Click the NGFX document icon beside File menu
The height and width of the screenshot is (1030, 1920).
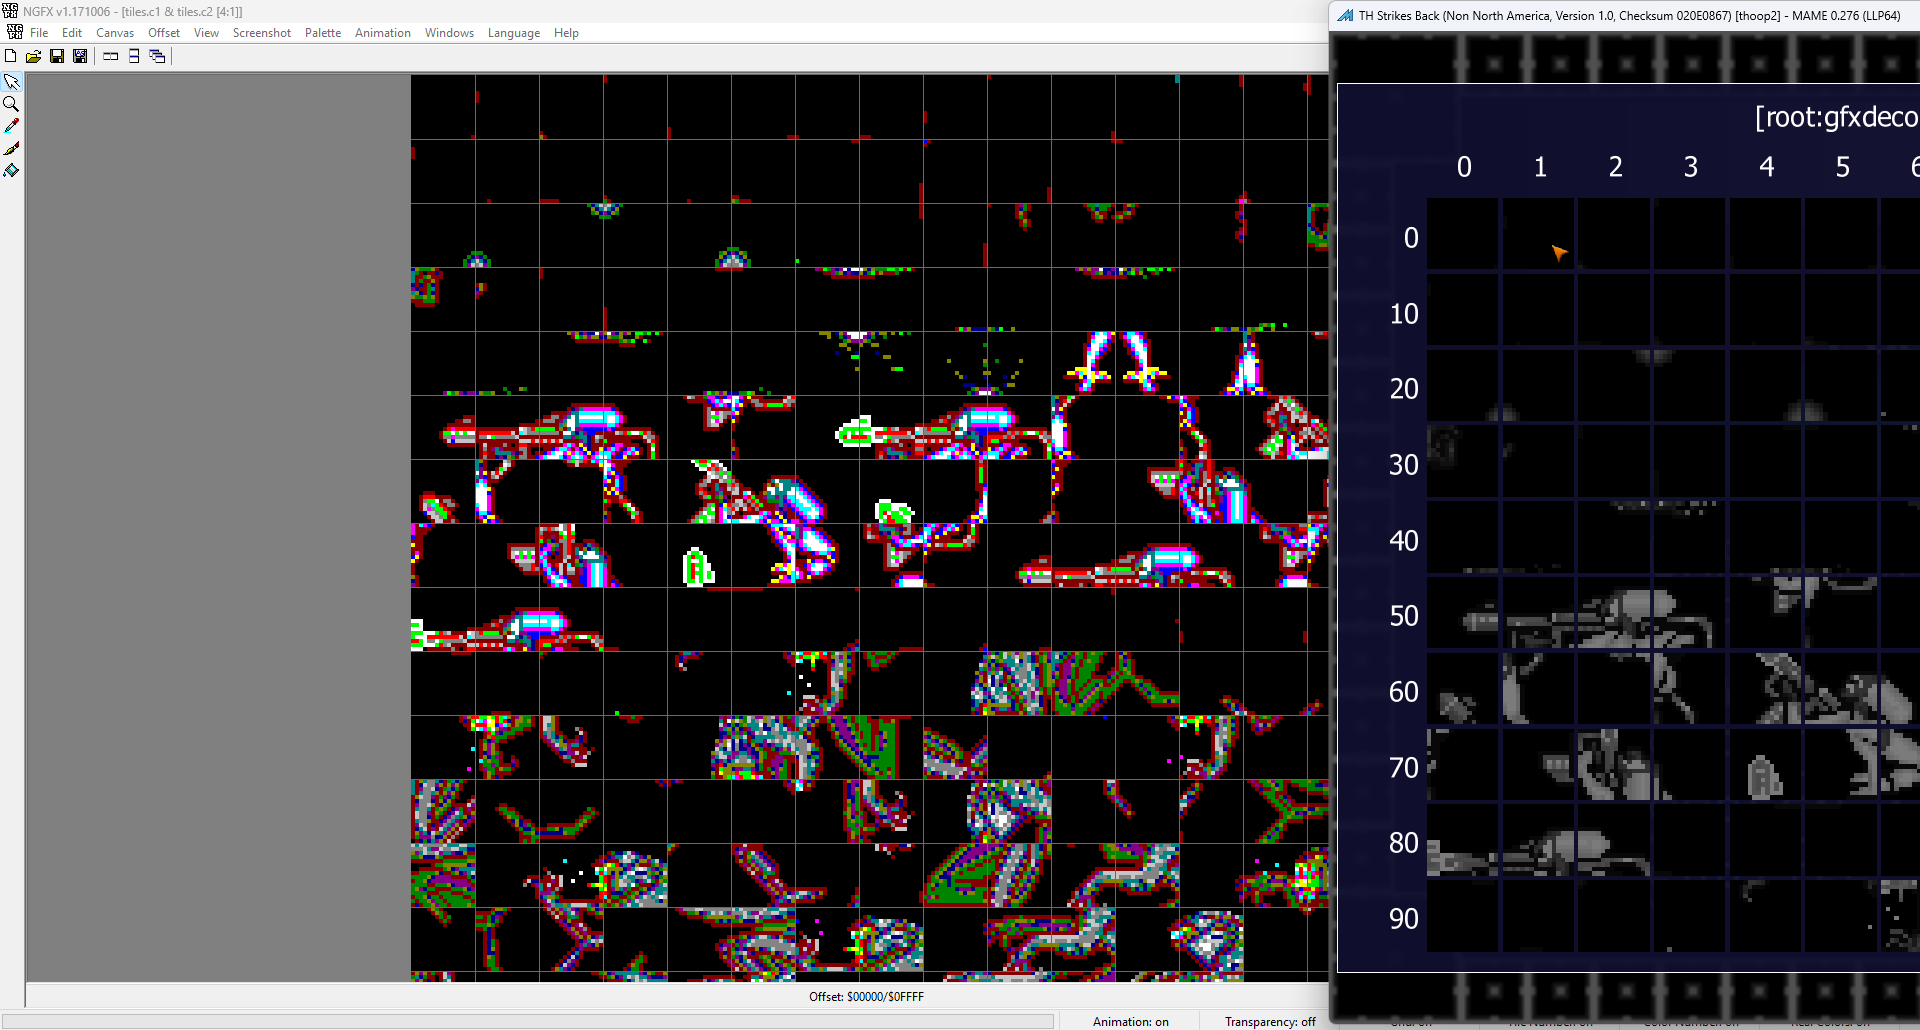coord(14,32)
